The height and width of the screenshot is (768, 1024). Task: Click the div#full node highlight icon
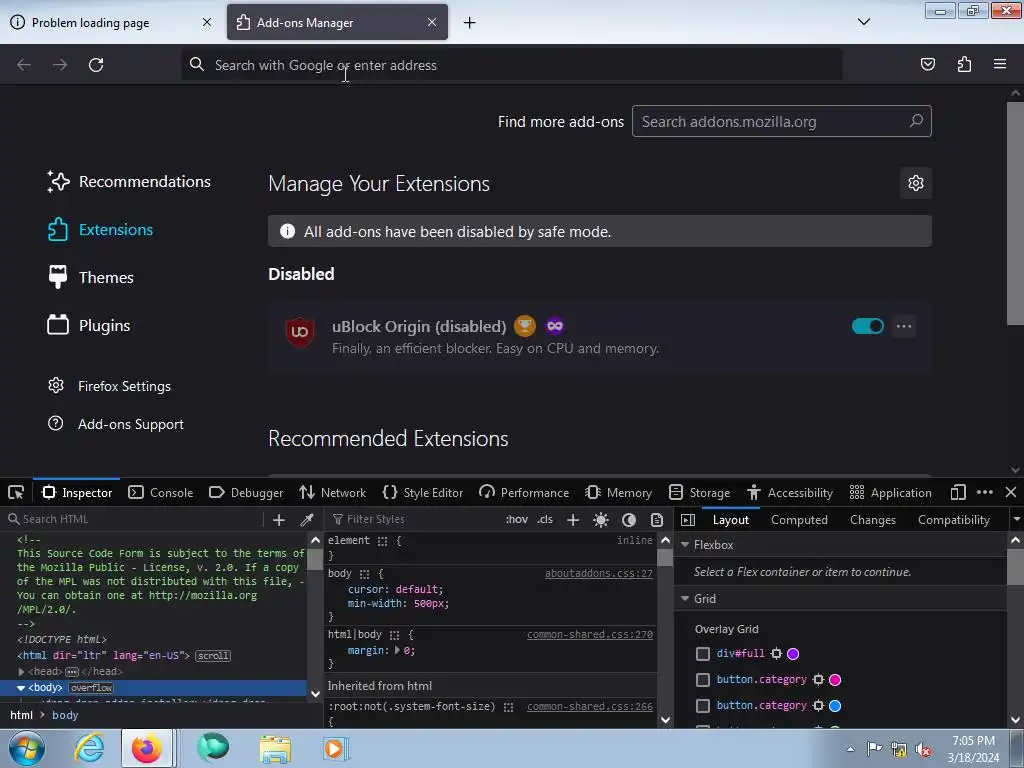(776, 654)
